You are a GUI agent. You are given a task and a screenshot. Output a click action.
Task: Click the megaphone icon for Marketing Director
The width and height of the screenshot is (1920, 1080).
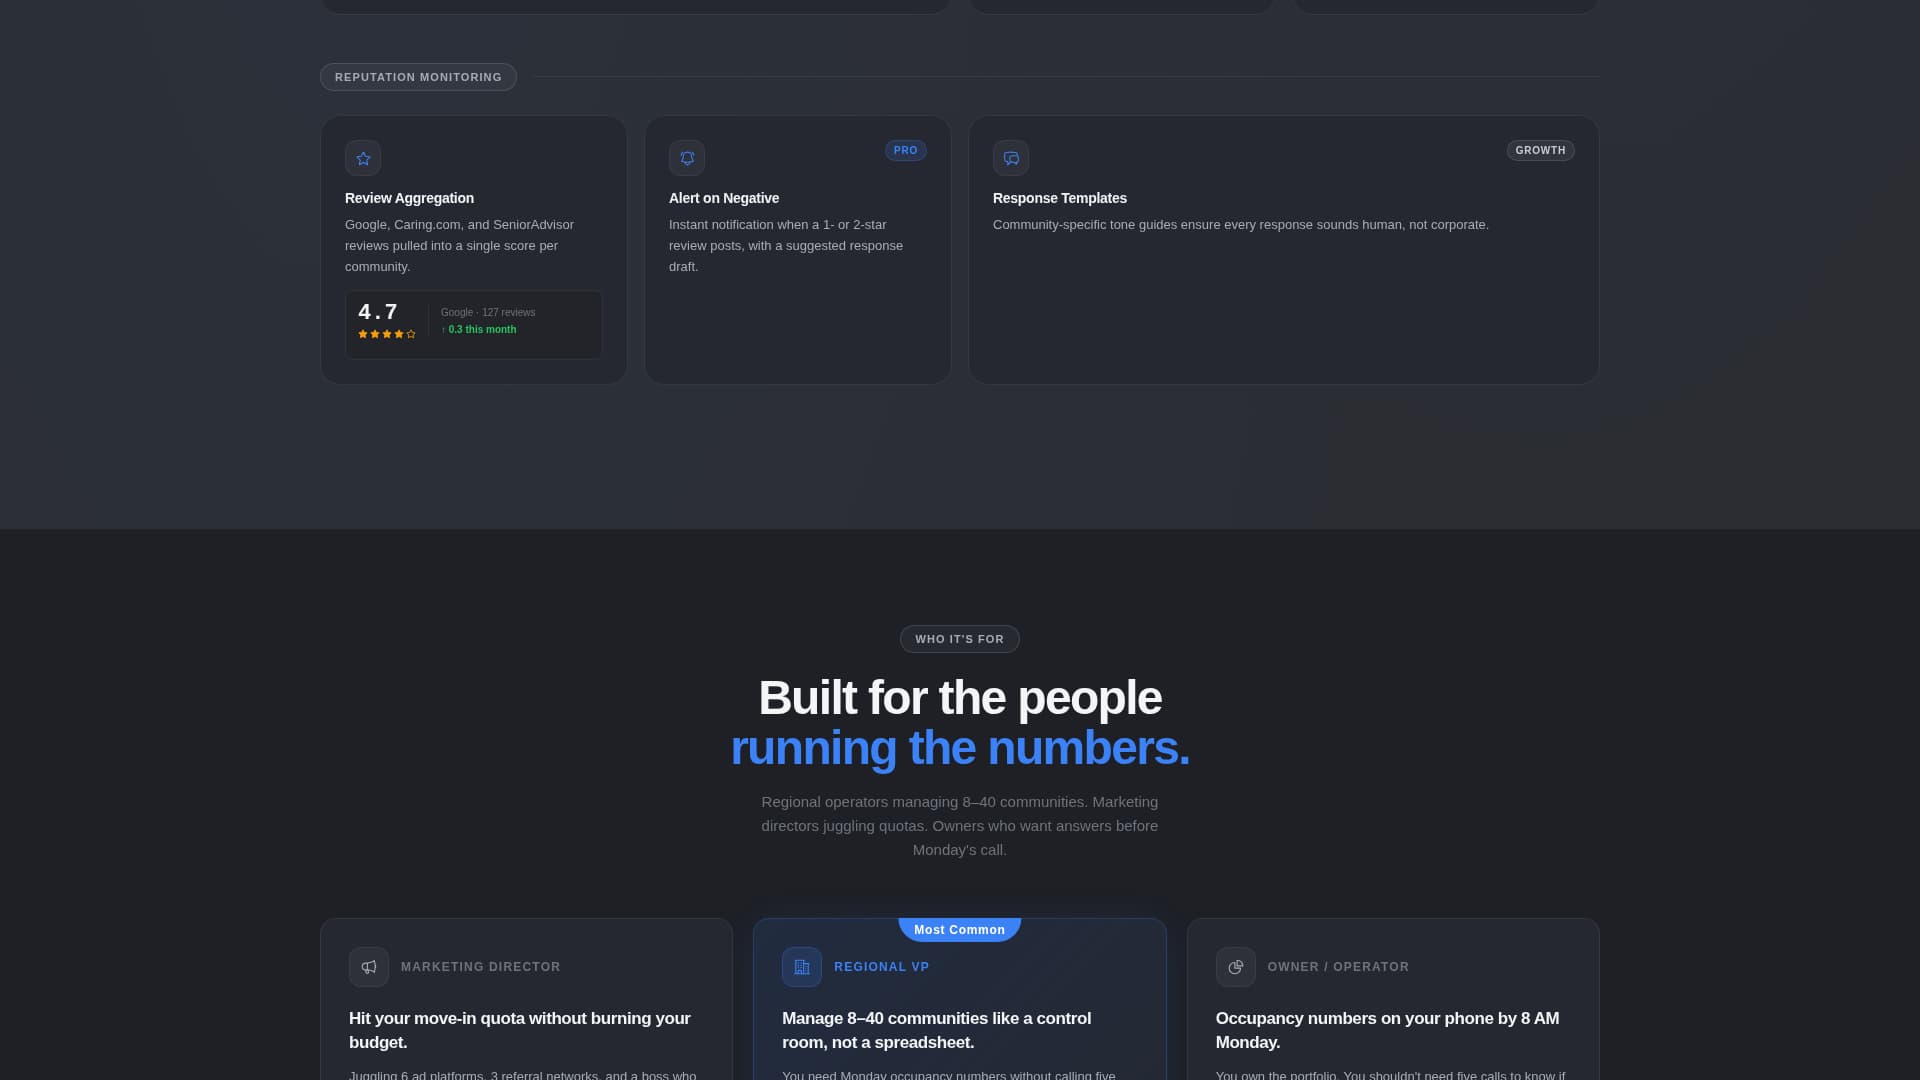369,967
